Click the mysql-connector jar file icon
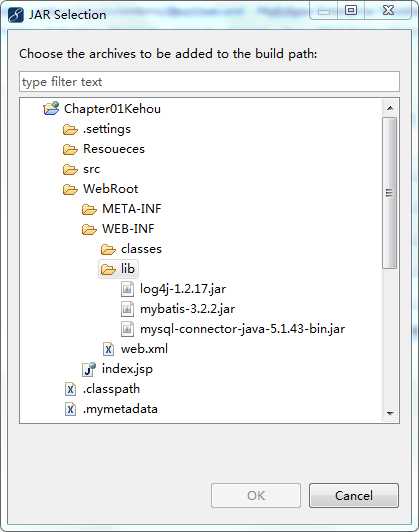Screen dimensions: 419x532 [127, 329]
